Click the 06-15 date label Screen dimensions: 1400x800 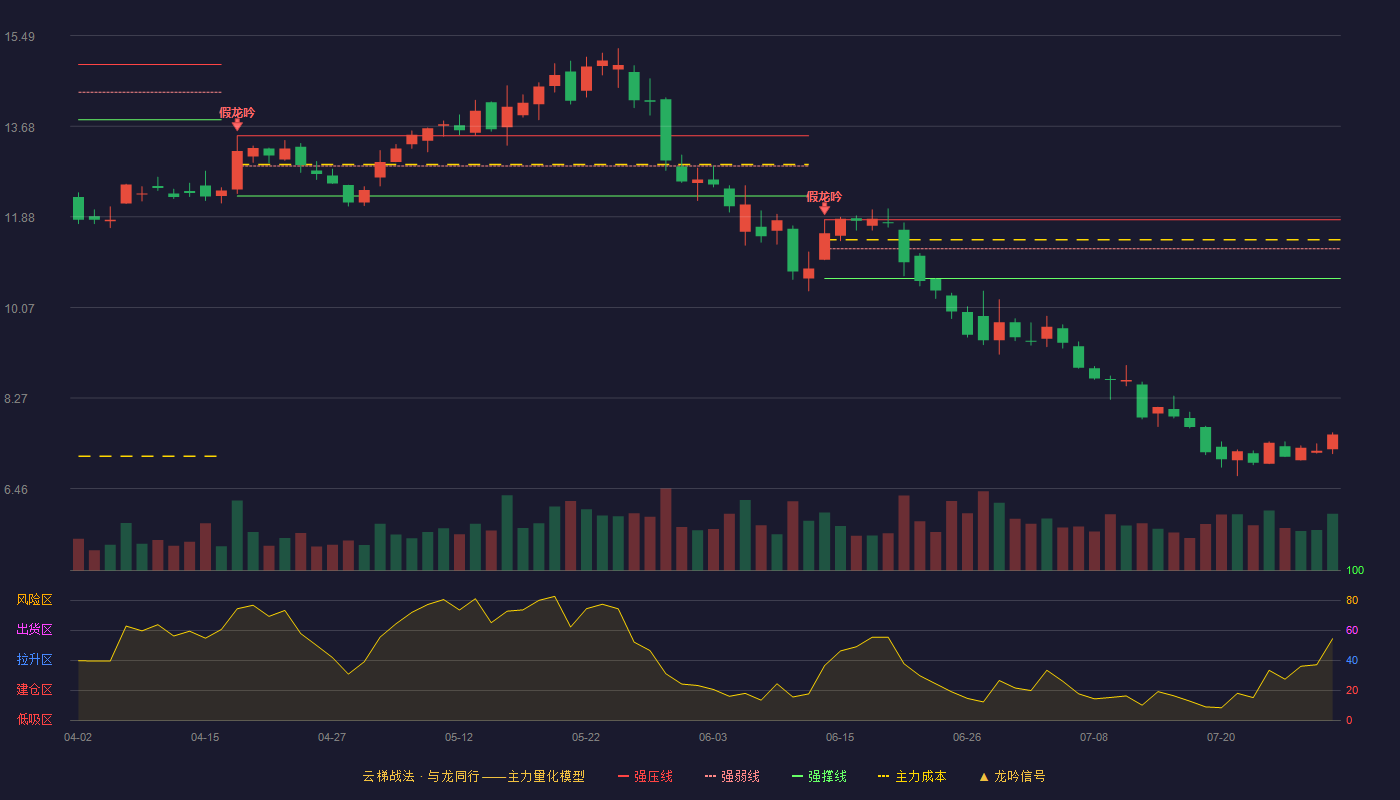[x=840, y=737]
